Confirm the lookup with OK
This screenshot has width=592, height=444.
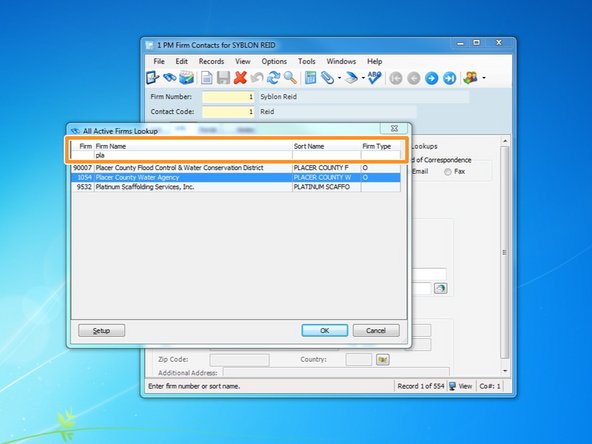325,330
